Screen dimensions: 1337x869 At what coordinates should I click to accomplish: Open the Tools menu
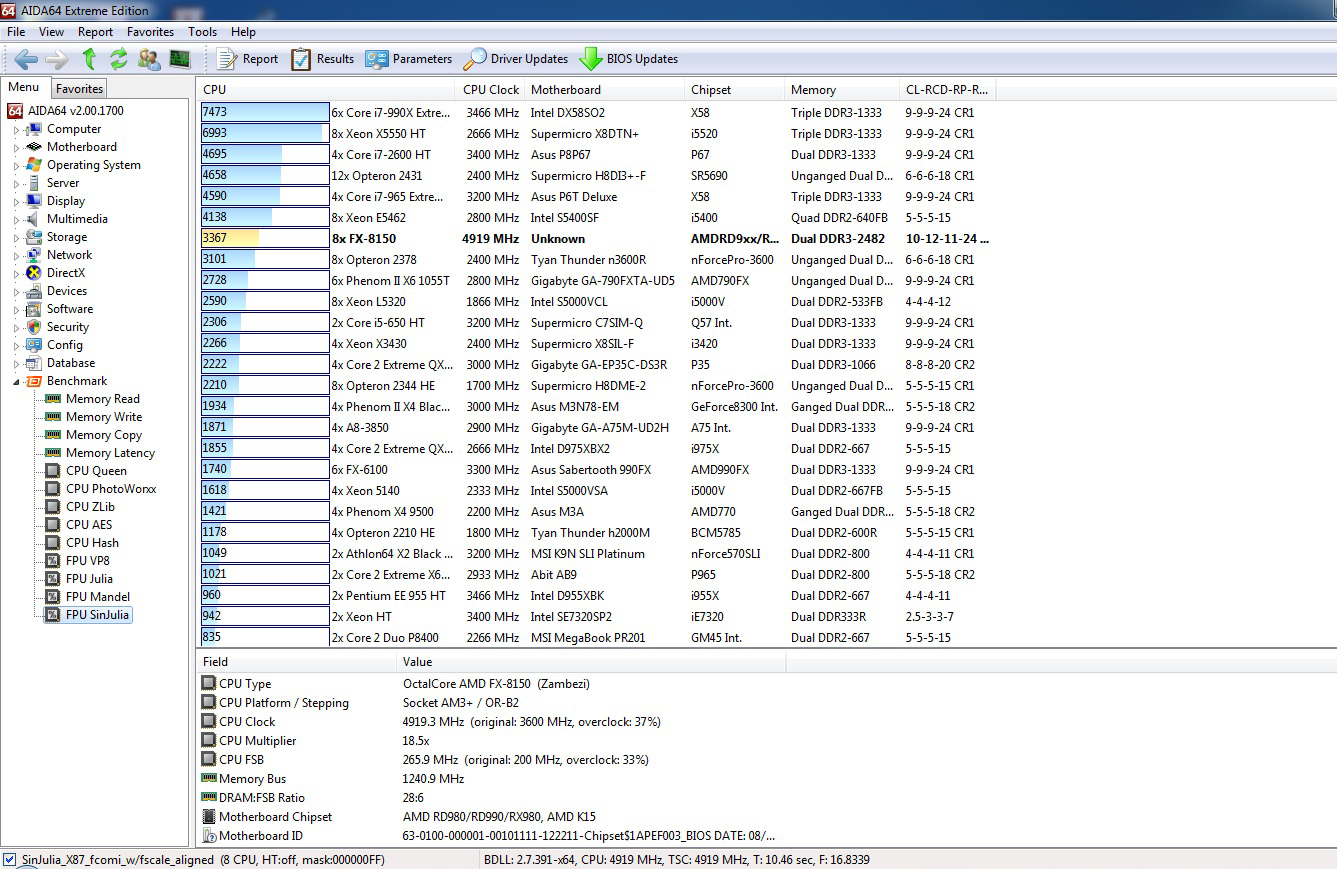(x=202, y=32)
